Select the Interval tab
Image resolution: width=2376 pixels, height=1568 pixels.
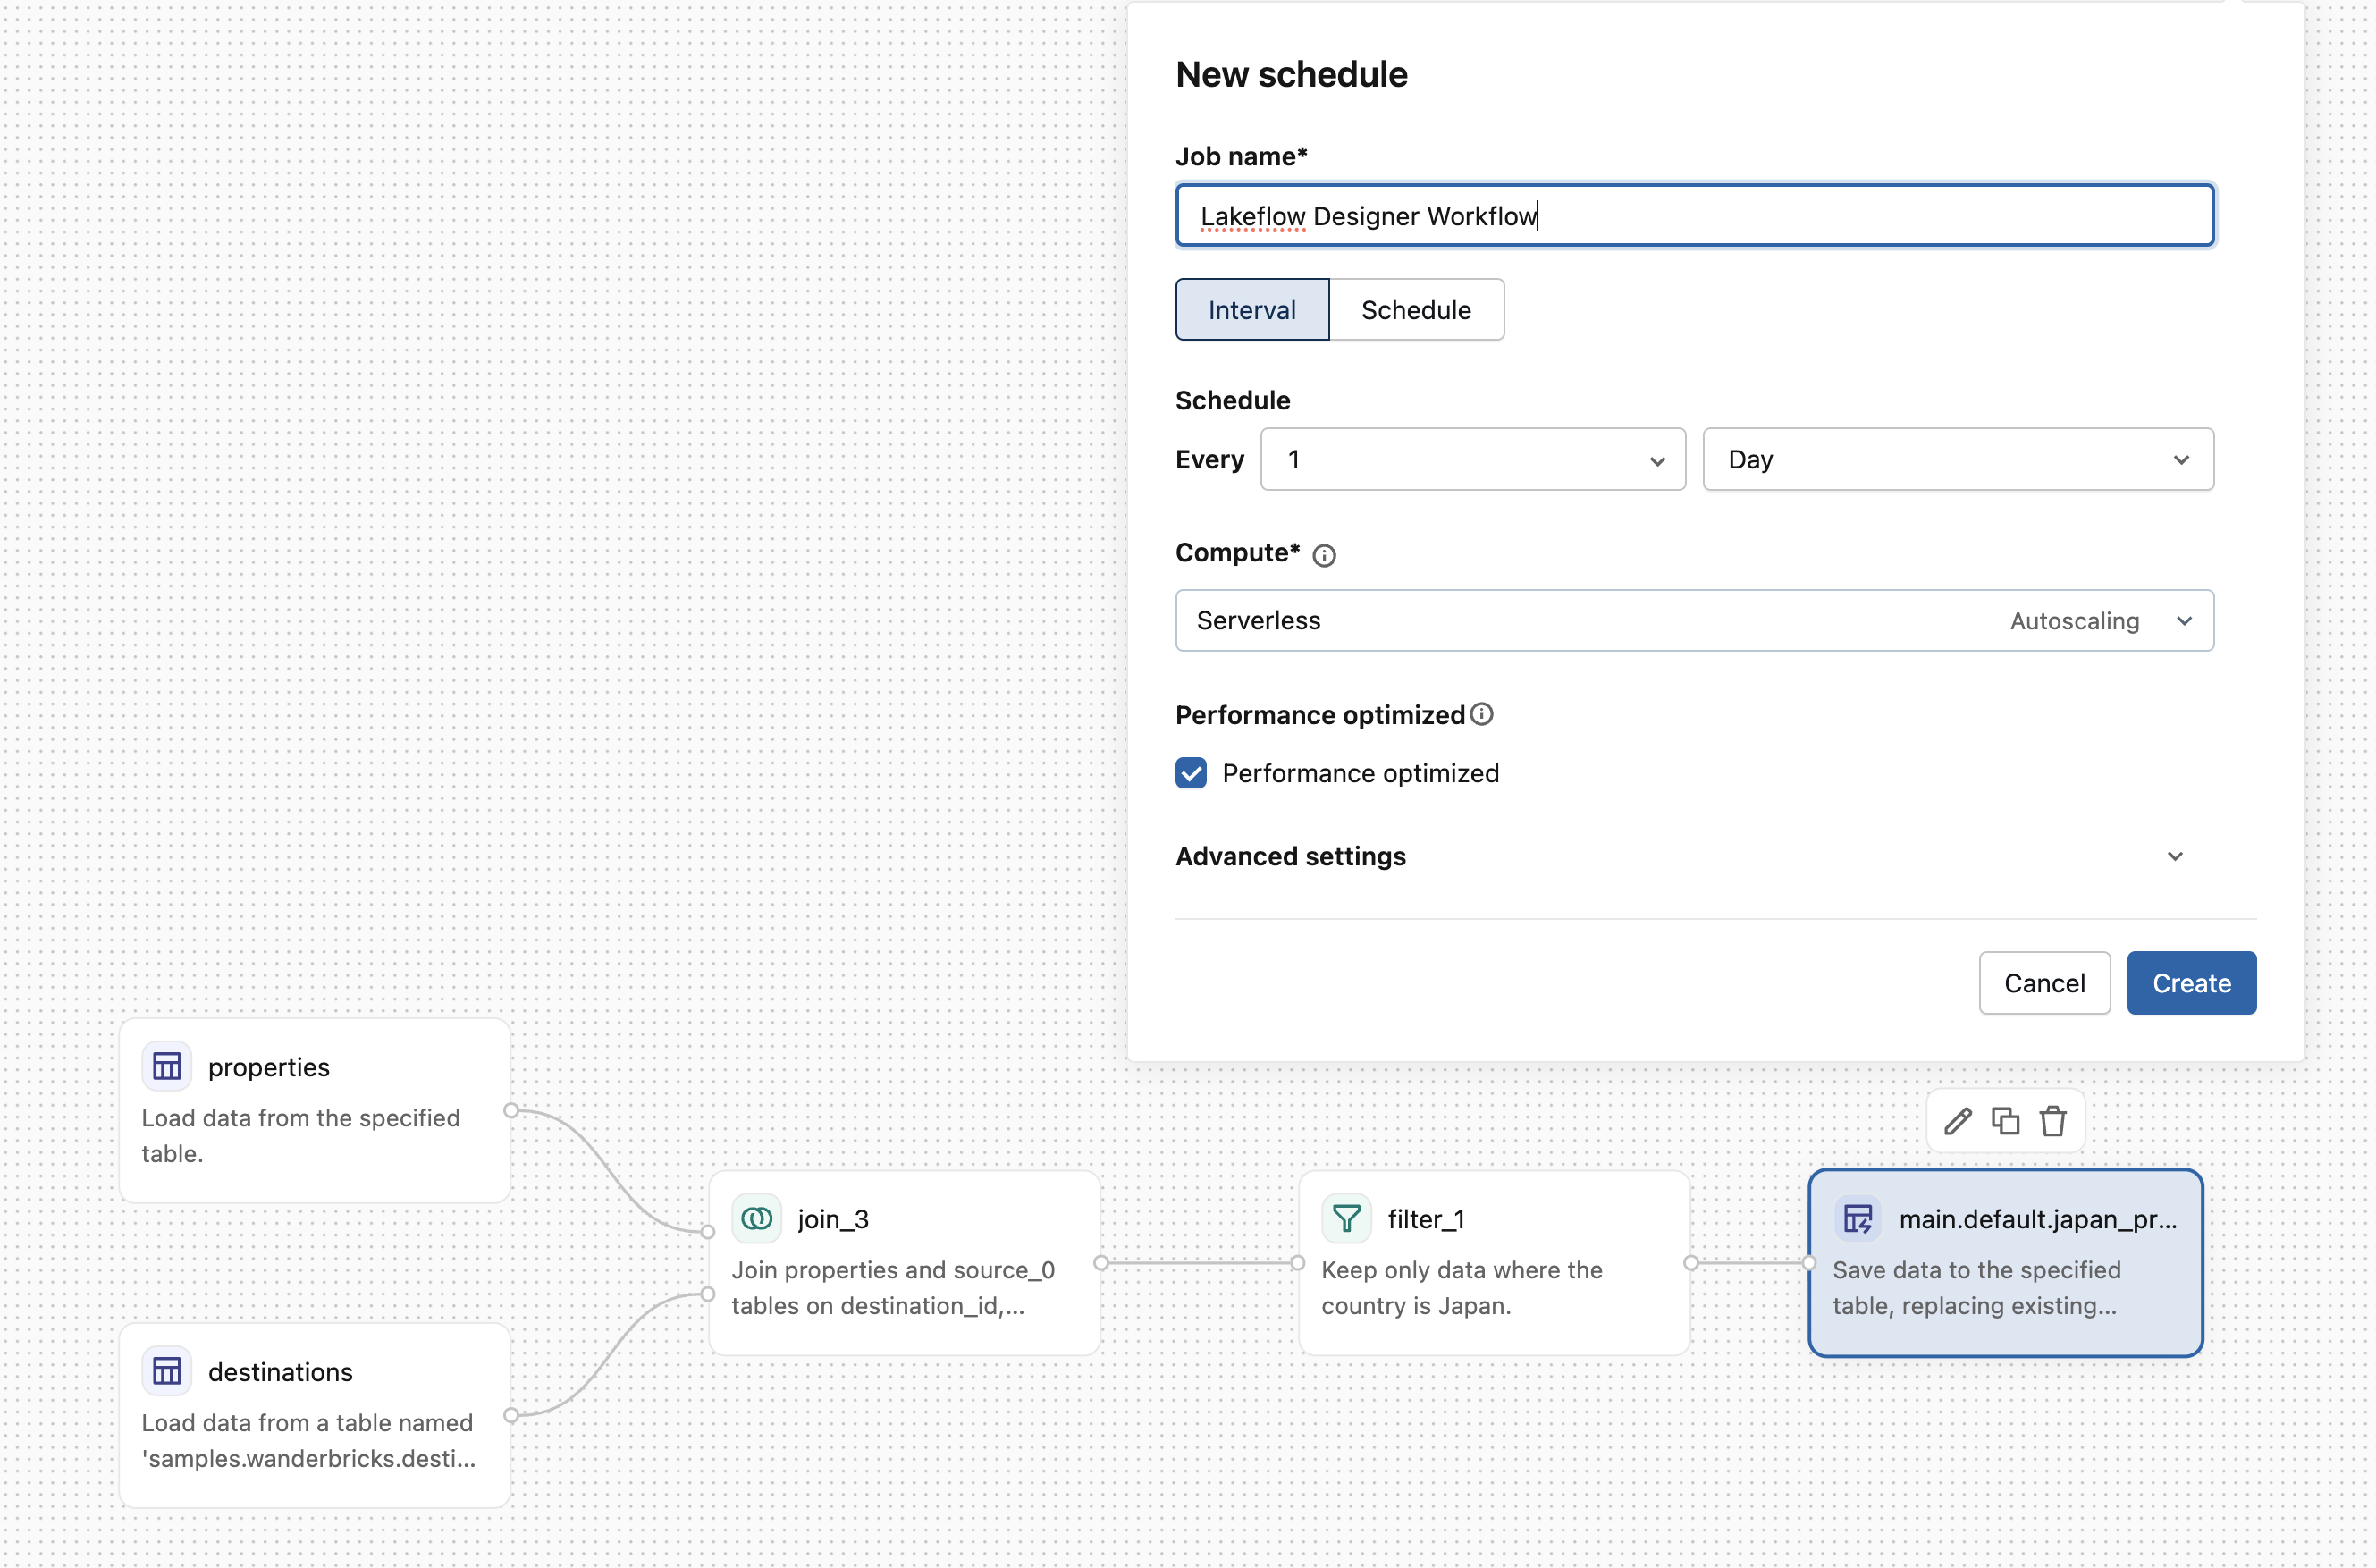pyautogui.click(x=1251, y=310)
